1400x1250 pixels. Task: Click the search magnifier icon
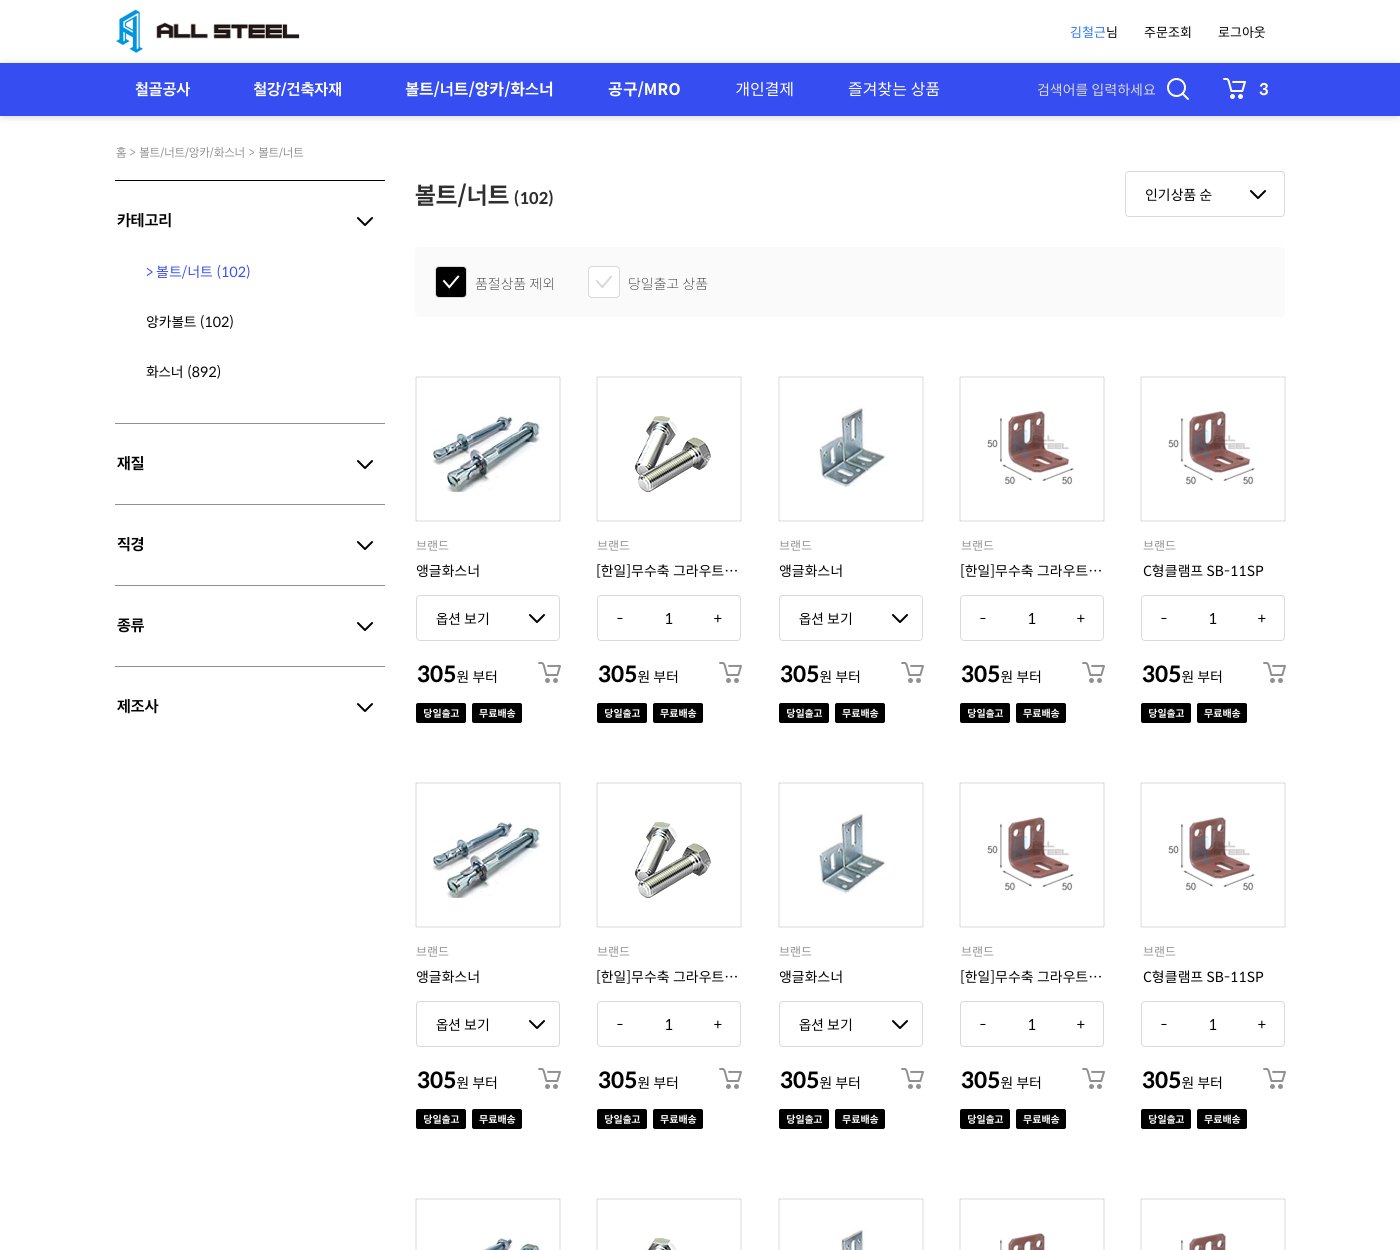click(x=1178, y=89)
